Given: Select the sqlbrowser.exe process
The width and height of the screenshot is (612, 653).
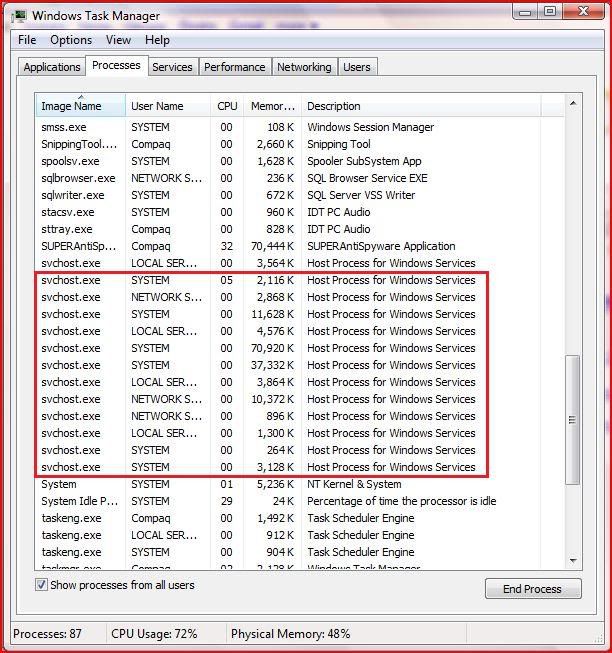Looking at the screenshot, I should 300,178.
